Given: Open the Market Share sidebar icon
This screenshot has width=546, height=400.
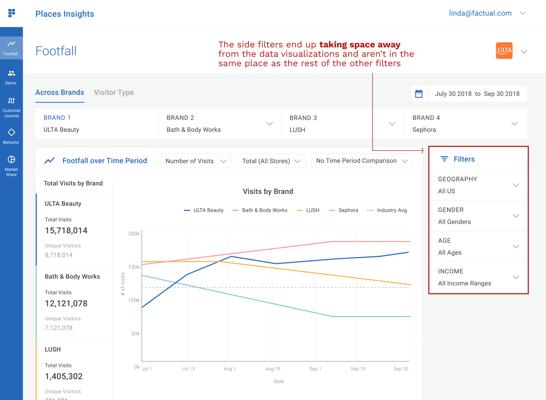Looking at the screenshot, I should 11,165.
